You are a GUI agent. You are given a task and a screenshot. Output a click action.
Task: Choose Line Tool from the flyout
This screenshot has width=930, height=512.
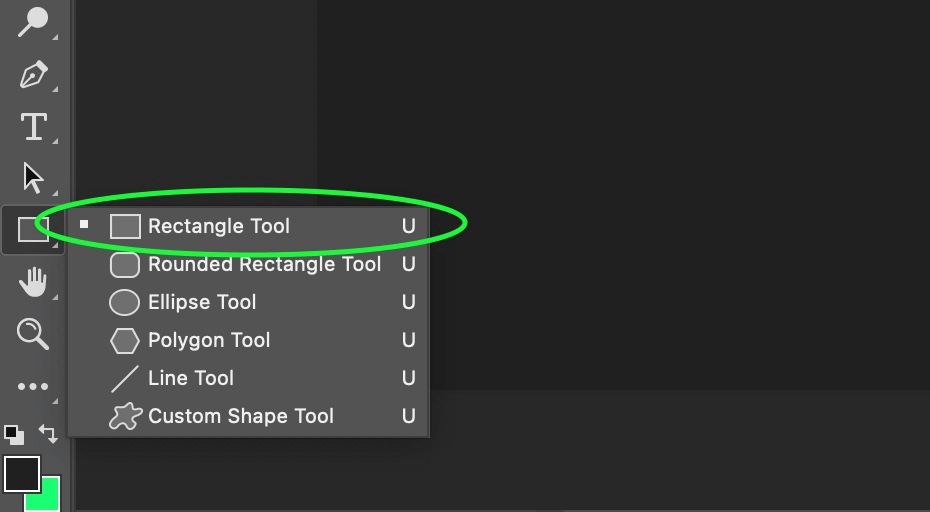(x=248, y=378)
